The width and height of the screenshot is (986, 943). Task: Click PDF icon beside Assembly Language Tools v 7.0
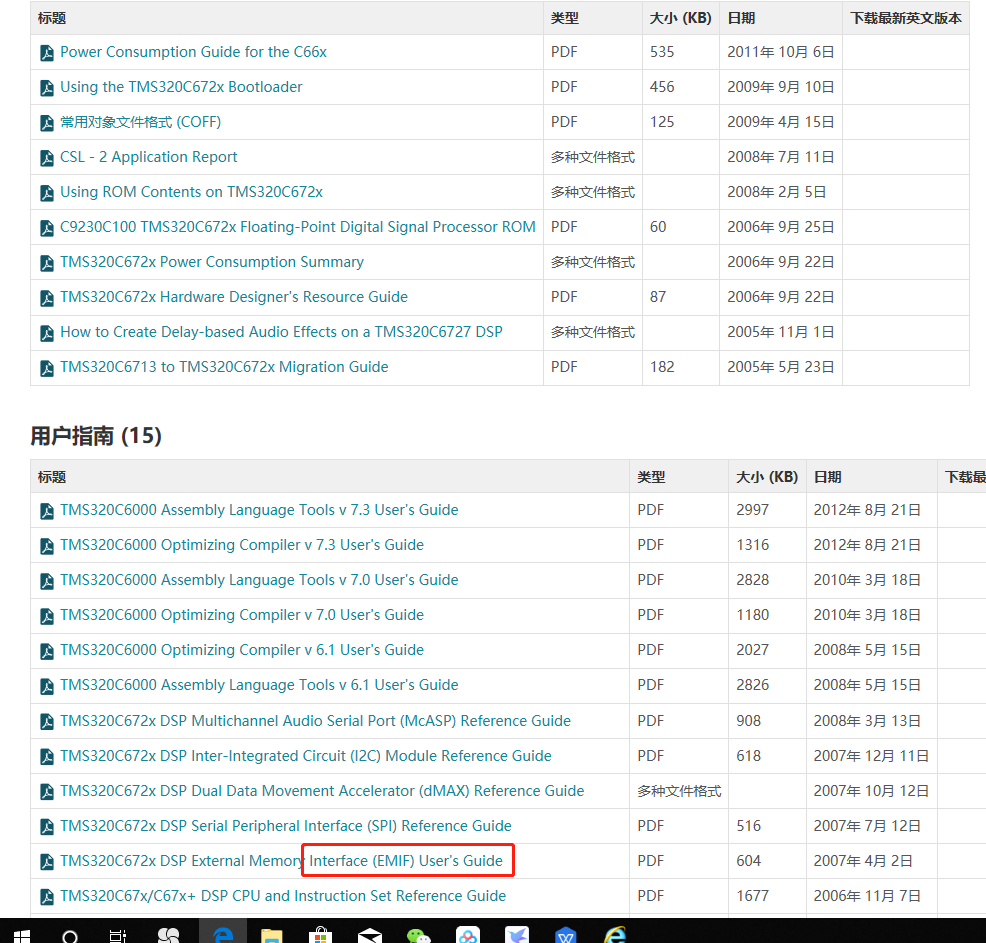47,581
